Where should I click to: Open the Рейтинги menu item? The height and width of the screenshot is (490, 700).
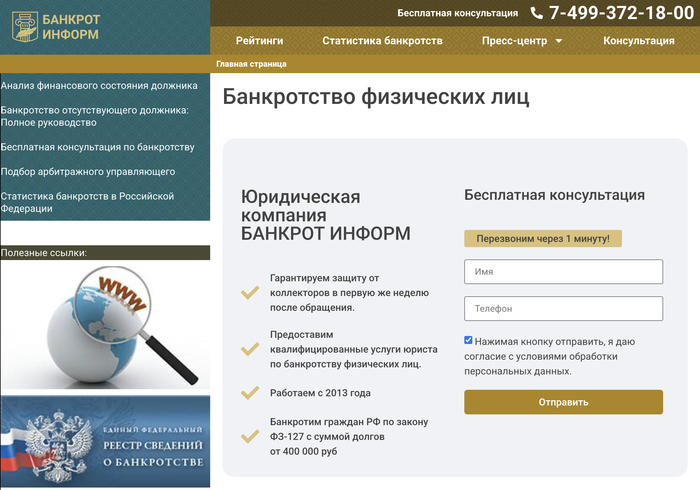(259, 41)
